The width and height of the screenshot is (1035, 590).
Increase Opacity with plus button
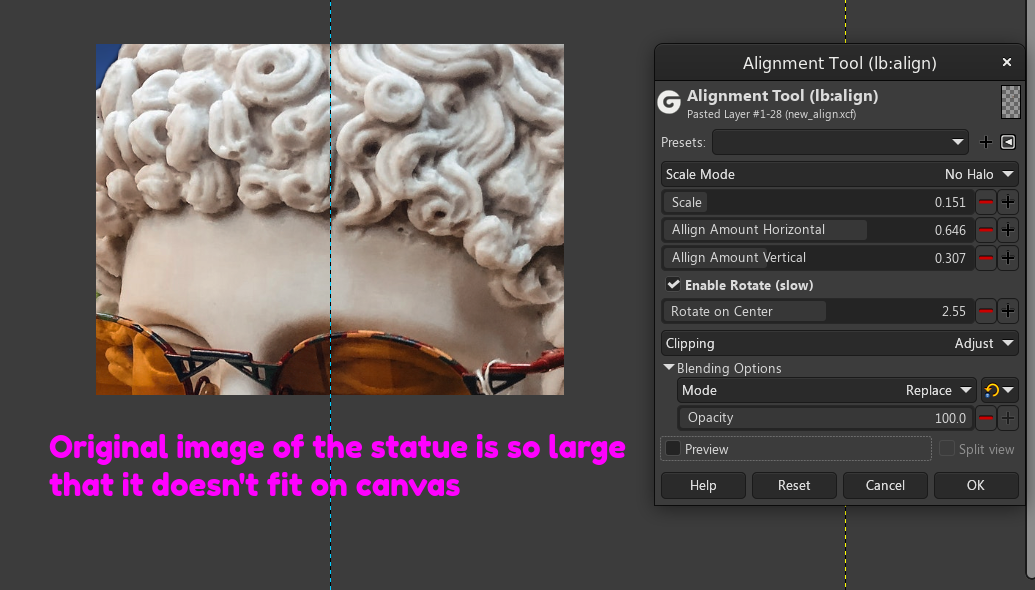(1008, 418)
